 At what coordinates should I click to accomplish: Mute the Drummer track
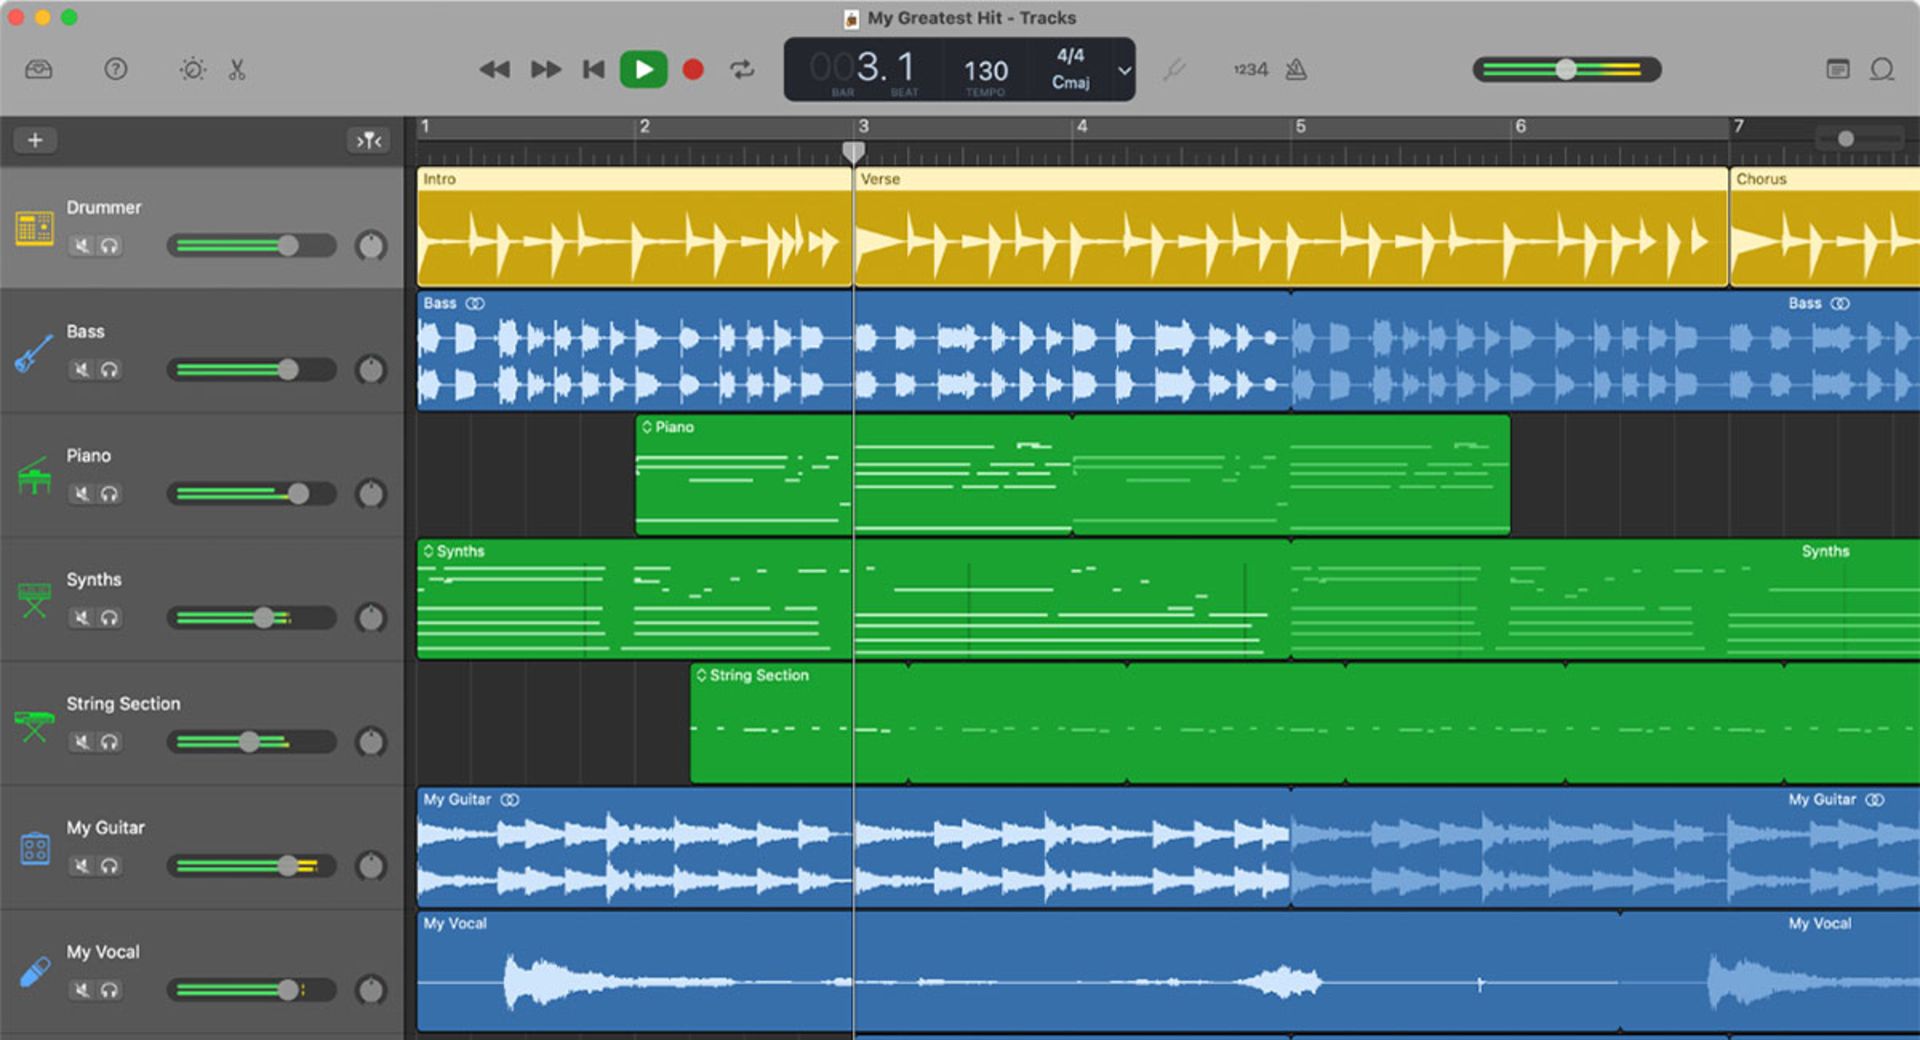(82, 246)
